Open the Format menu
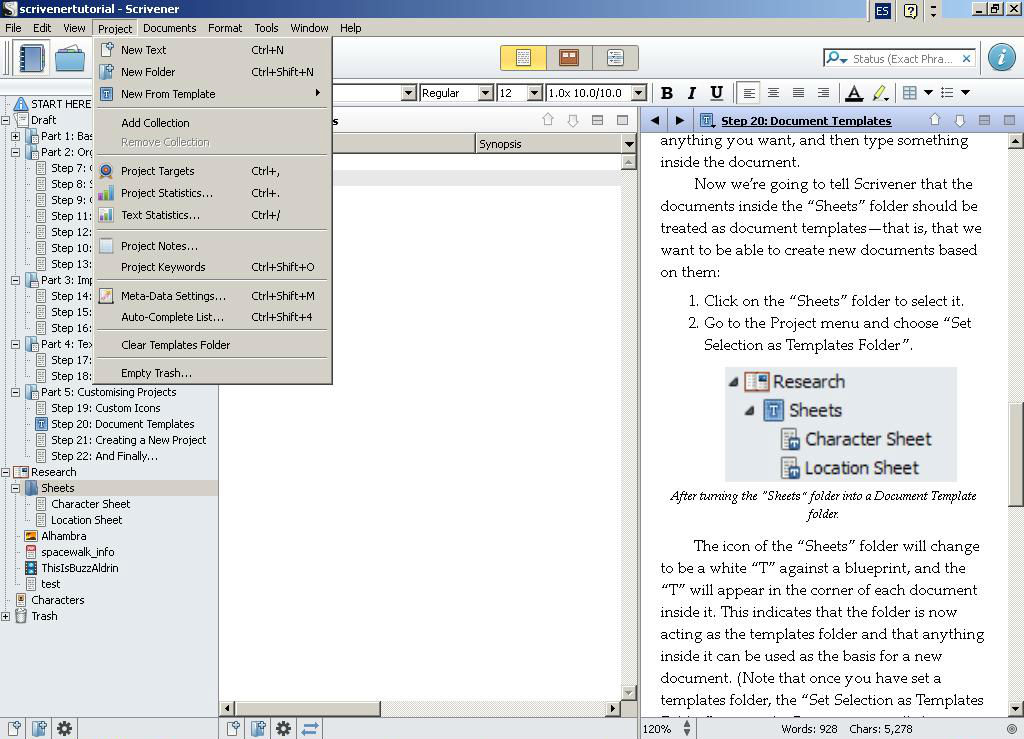 pyautogui.click(x=225, y=28)
